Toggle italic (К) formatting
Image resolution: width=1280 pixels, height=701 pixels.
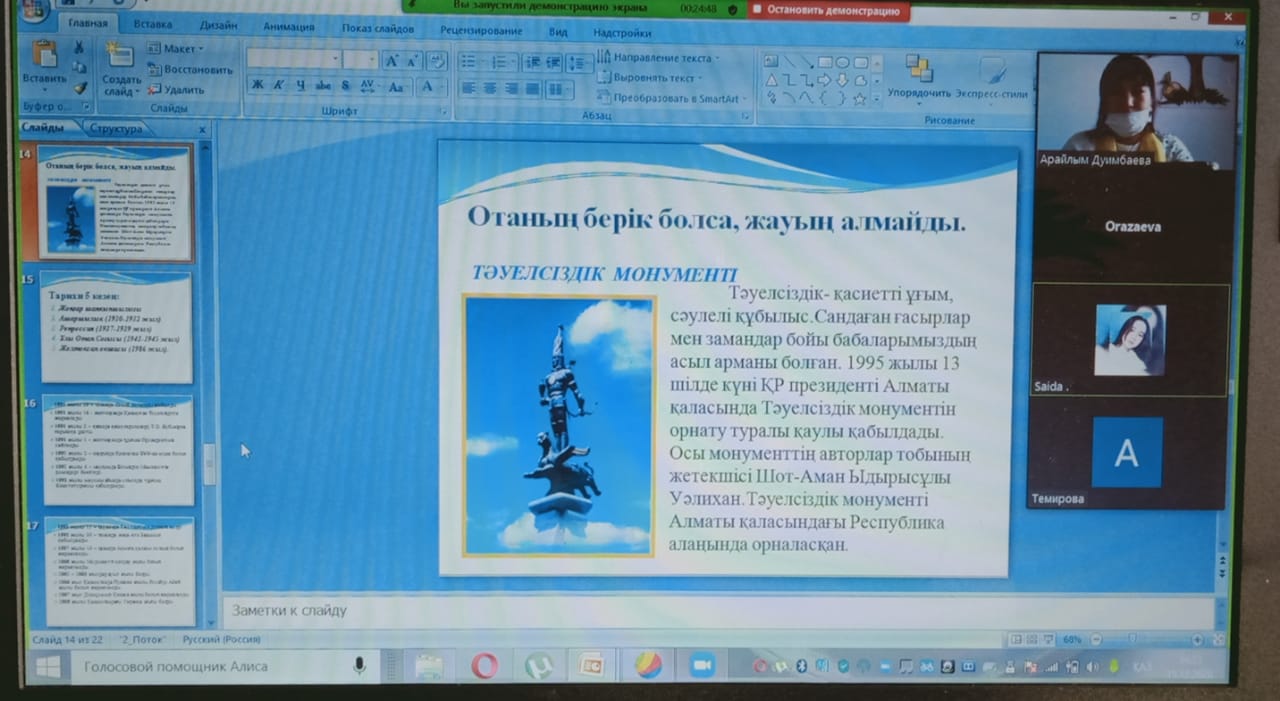click(x=279, y=86)
